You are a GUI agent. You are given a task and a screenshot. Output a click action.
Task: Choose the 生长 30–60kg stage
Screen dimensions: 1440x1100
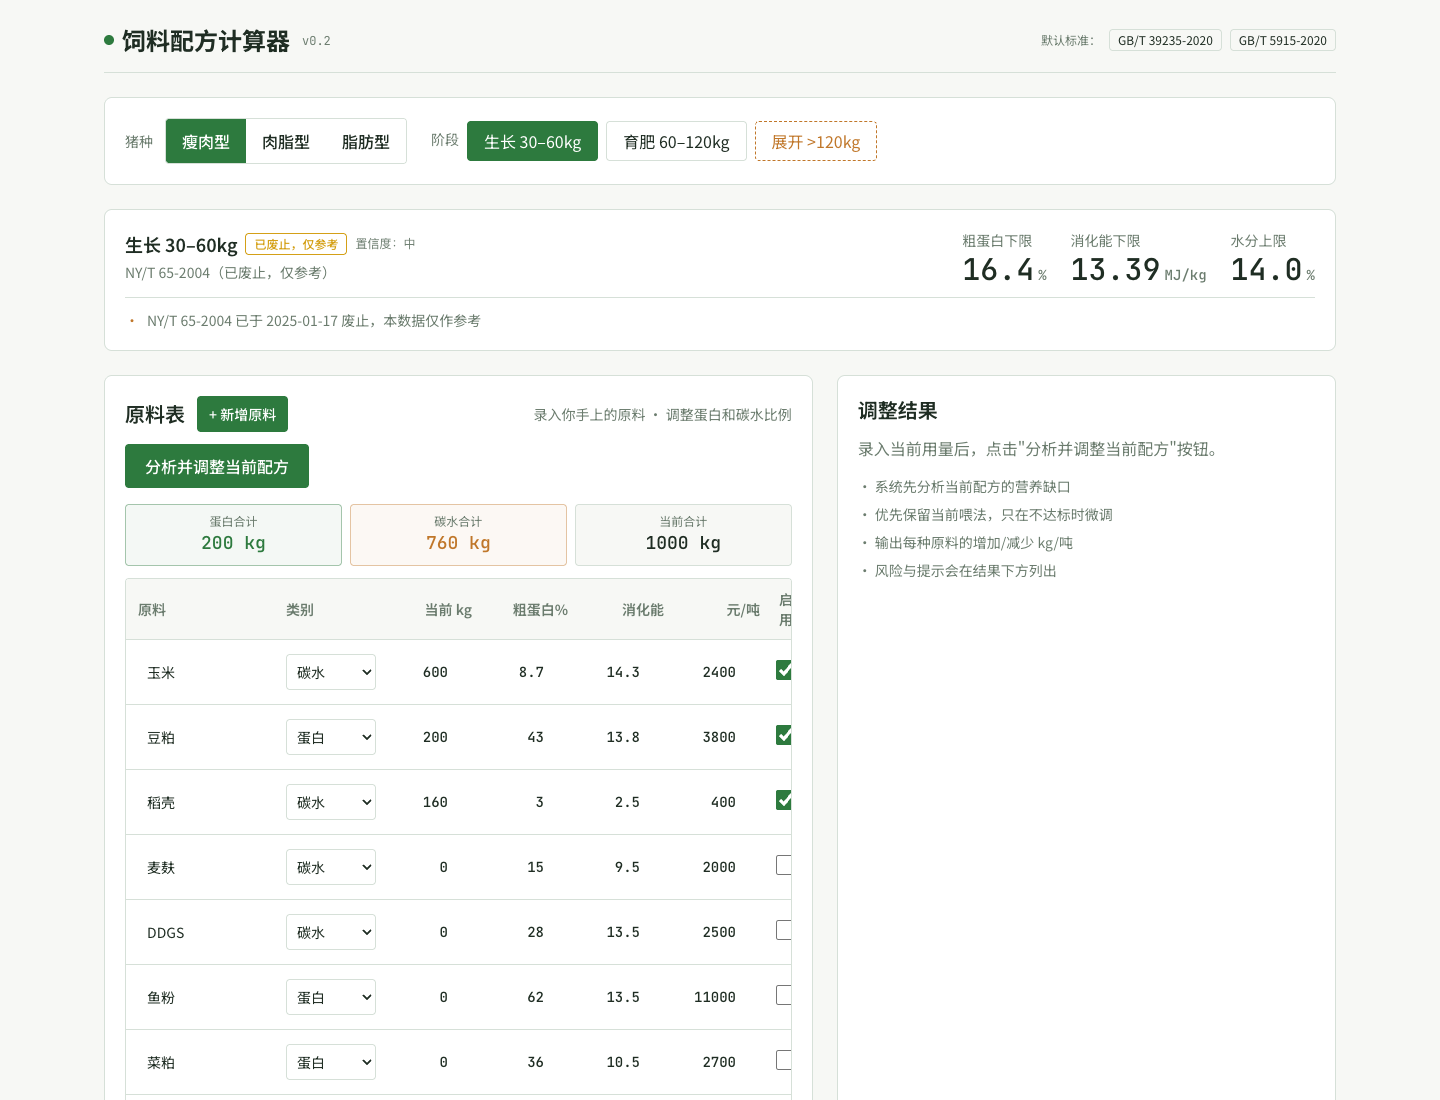532,141
